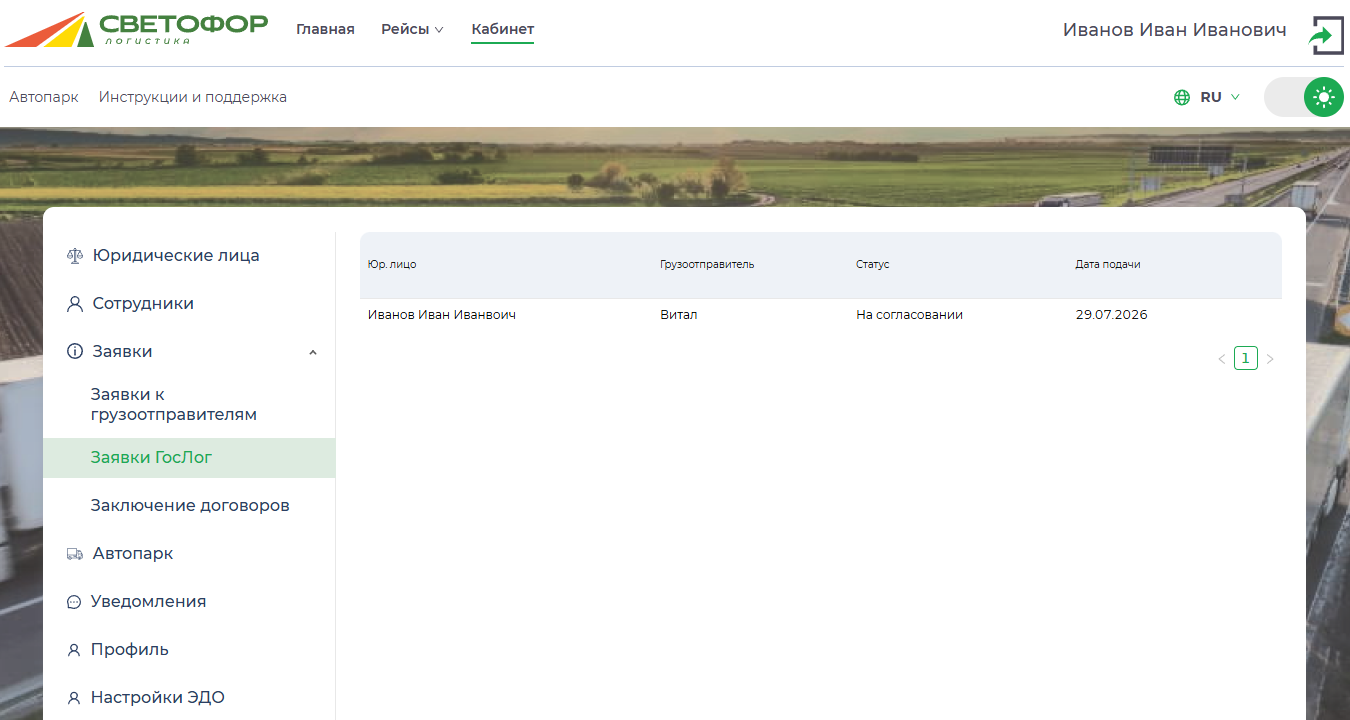Open Заключение договоров
Viewport: 1350px width, 720px height.
[190, 505]
